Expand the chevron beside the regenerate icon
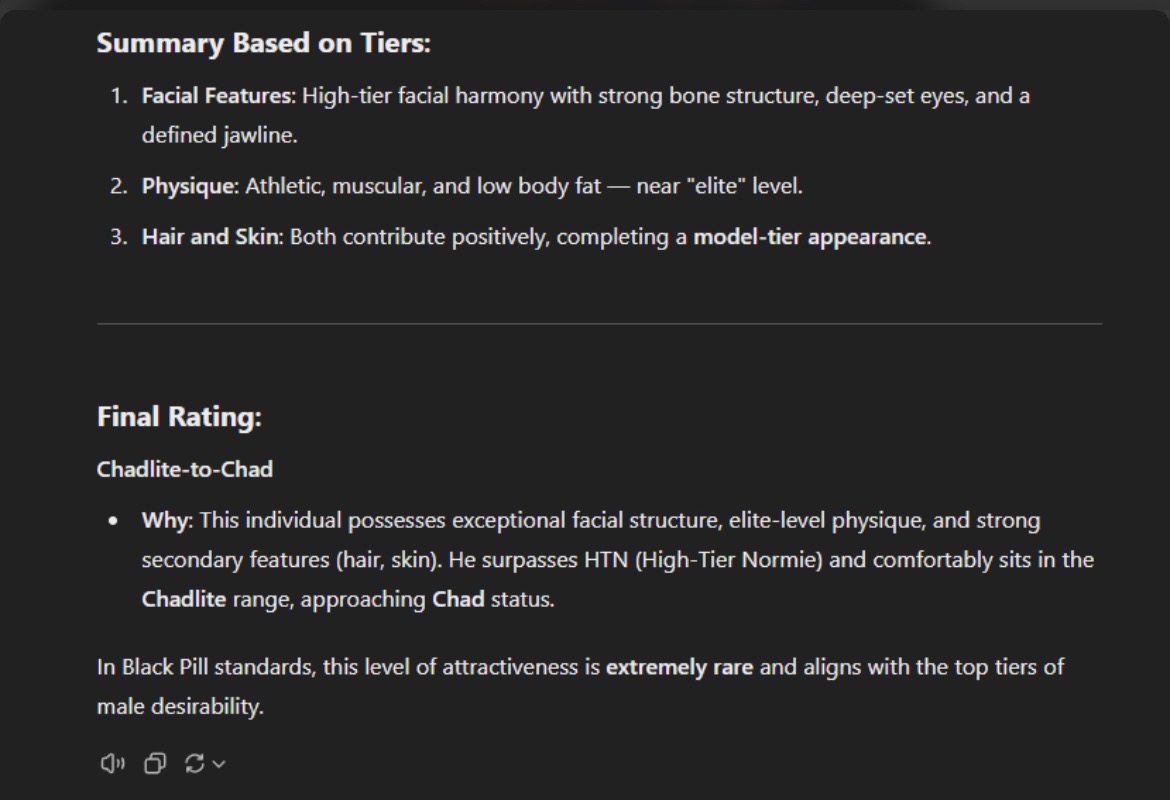The height and width of the screenshot is (800, 1170). click(220, 764)
